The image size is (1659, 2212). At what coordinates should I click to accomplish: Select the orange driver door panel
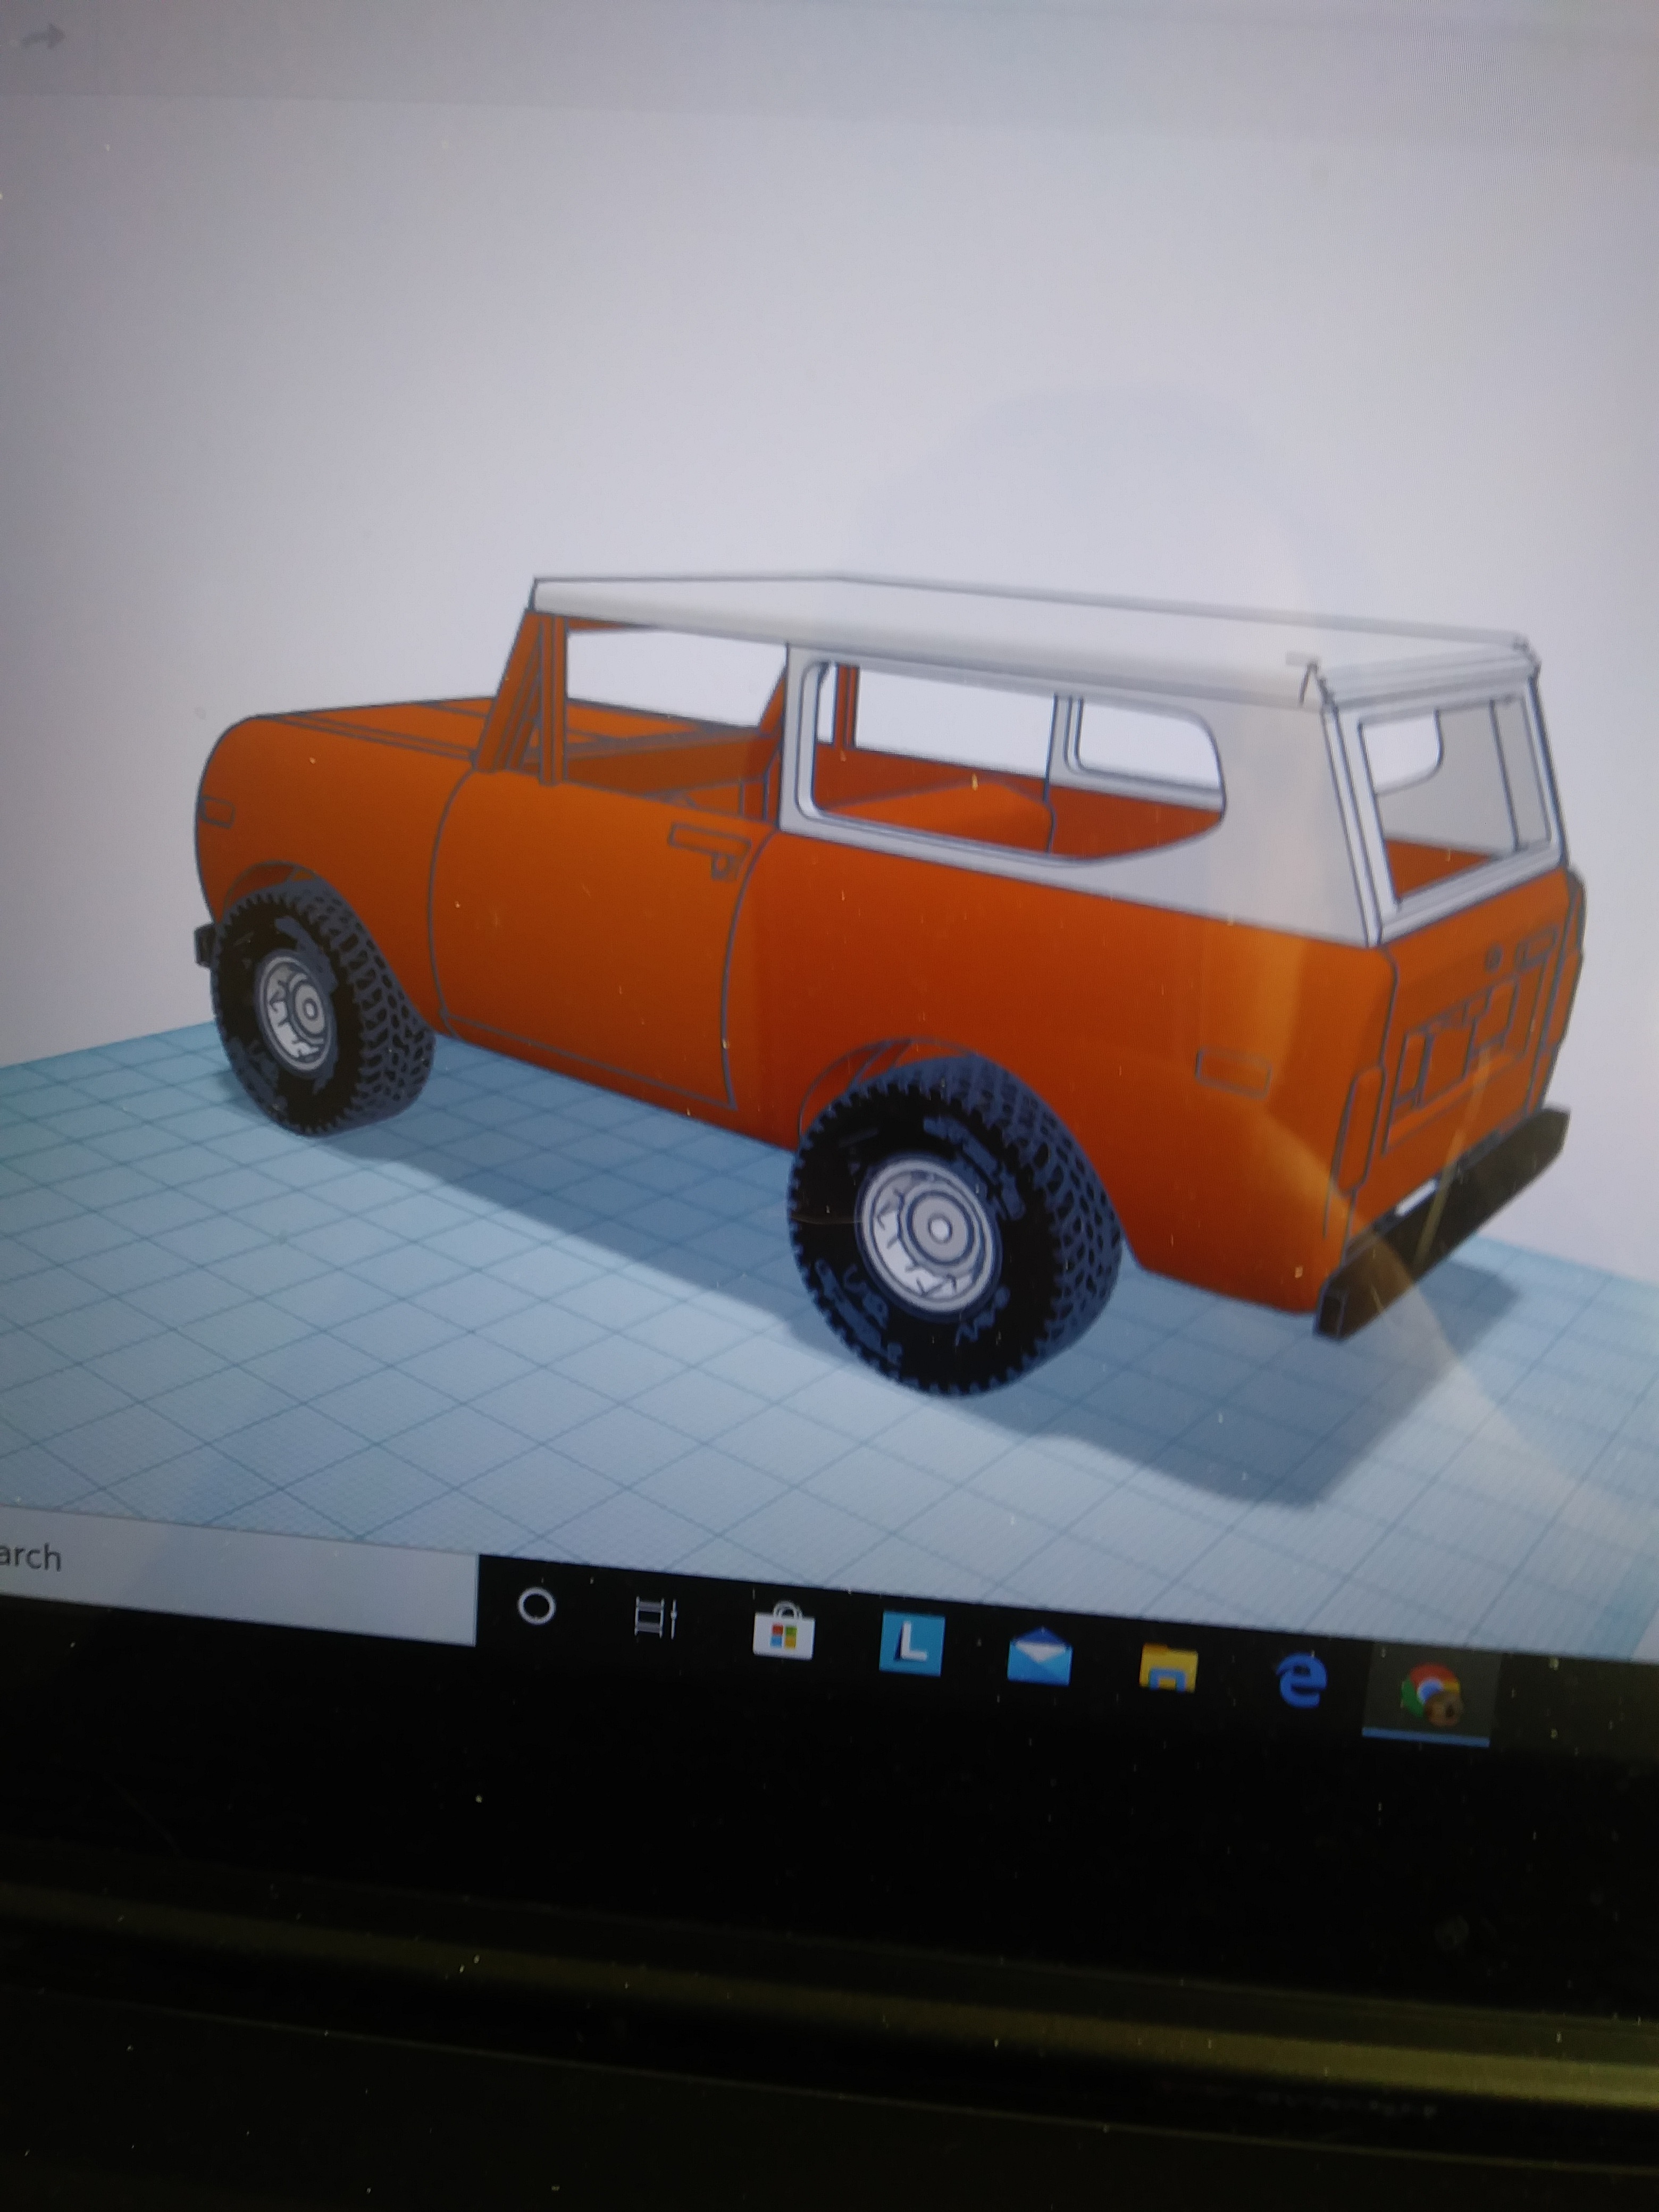pos(580,930)
